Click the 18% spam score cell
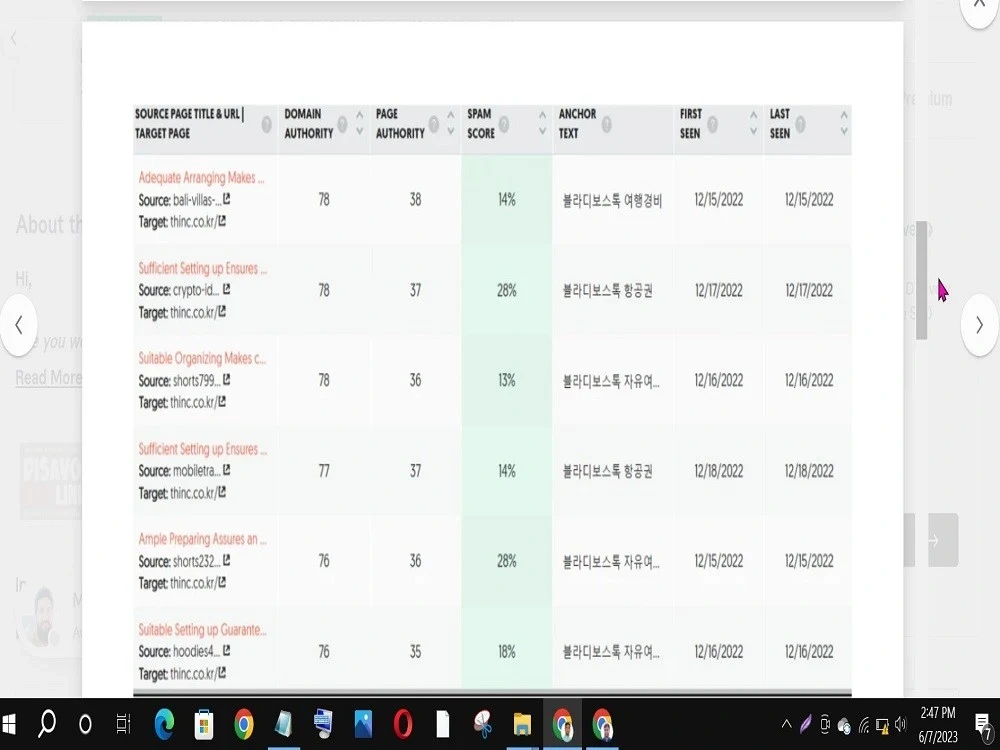The height and width of the screenshot is (750, 1000). click(x=506, y=652)
